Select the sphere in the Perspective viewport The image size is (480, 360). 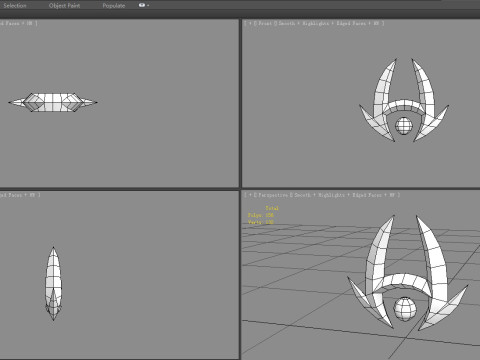tap(405, 309)
